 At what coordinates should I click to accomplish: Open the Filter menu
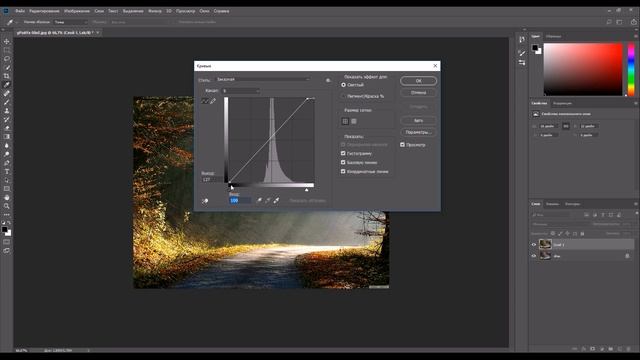pos(155,11)
